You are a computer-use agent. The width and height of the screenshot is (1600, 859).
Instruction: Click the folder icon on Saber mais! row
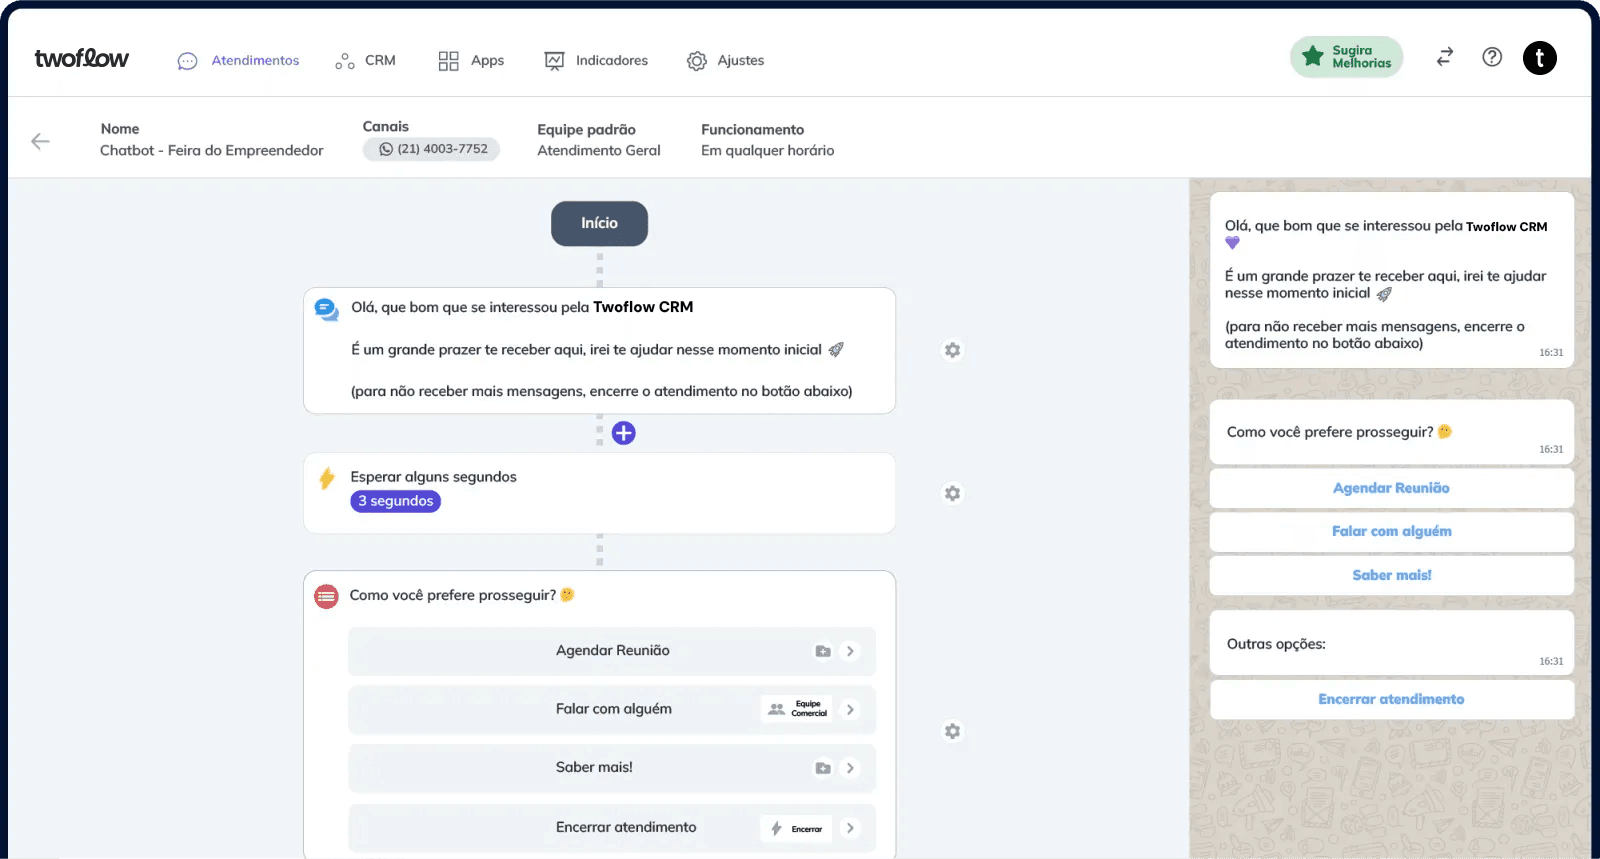(823, 768)
